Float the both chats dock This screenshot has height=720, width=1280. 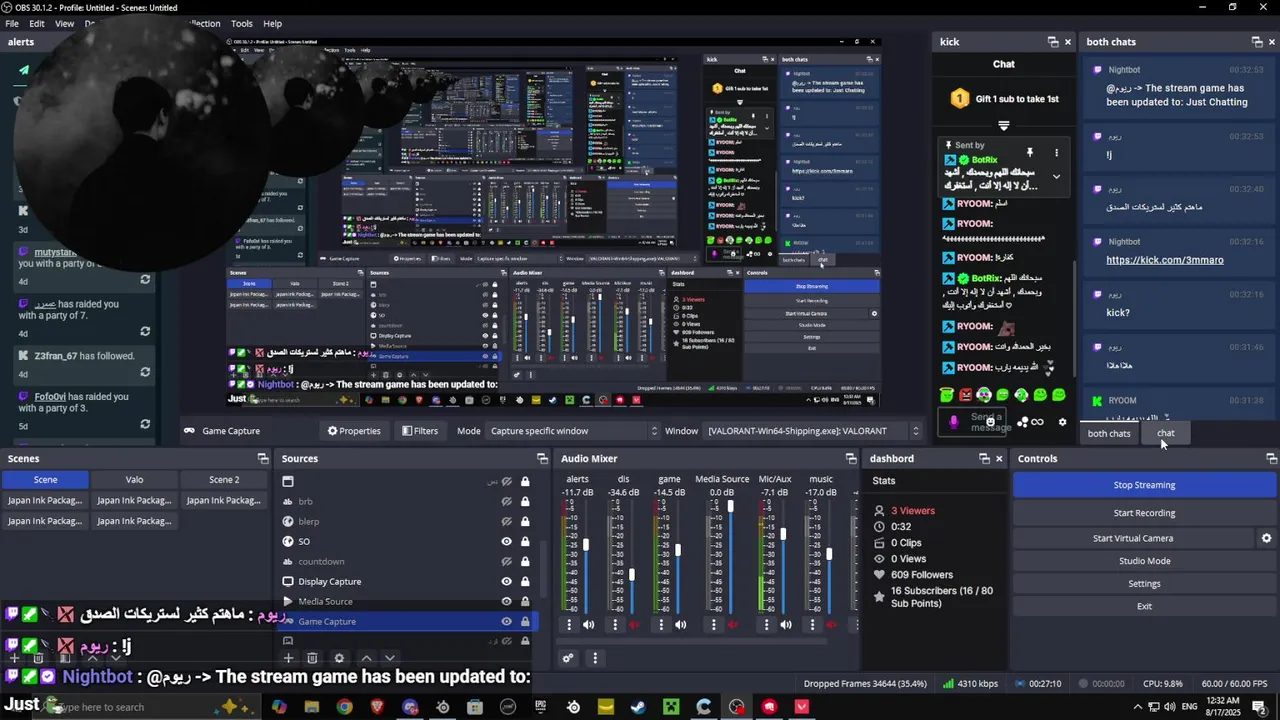click(1257, 42)
